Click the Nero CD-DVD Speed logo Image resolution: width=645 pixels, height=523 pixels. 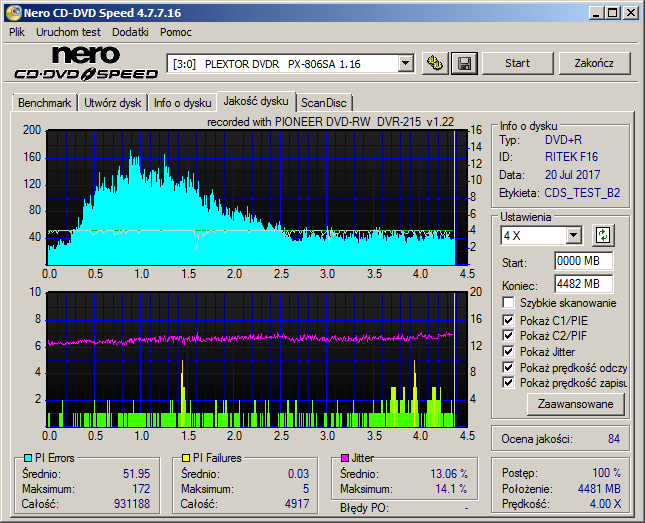point(86,63)
